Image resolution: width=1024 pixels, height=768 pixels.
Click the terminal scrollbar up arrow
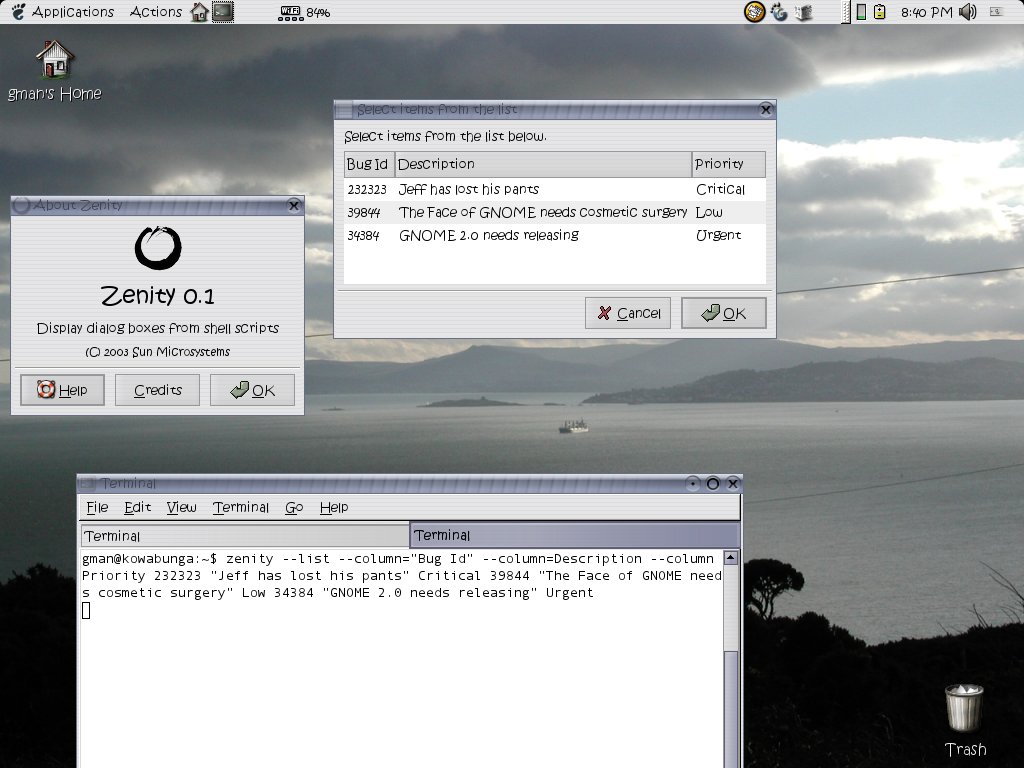click(731, 558)
